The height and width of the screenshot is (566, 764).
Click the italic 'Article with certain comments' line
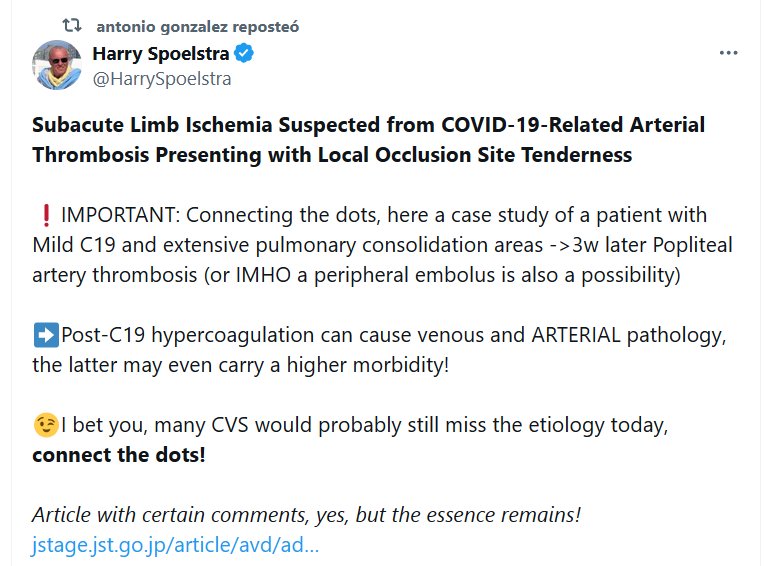click(x=306, y=516)
